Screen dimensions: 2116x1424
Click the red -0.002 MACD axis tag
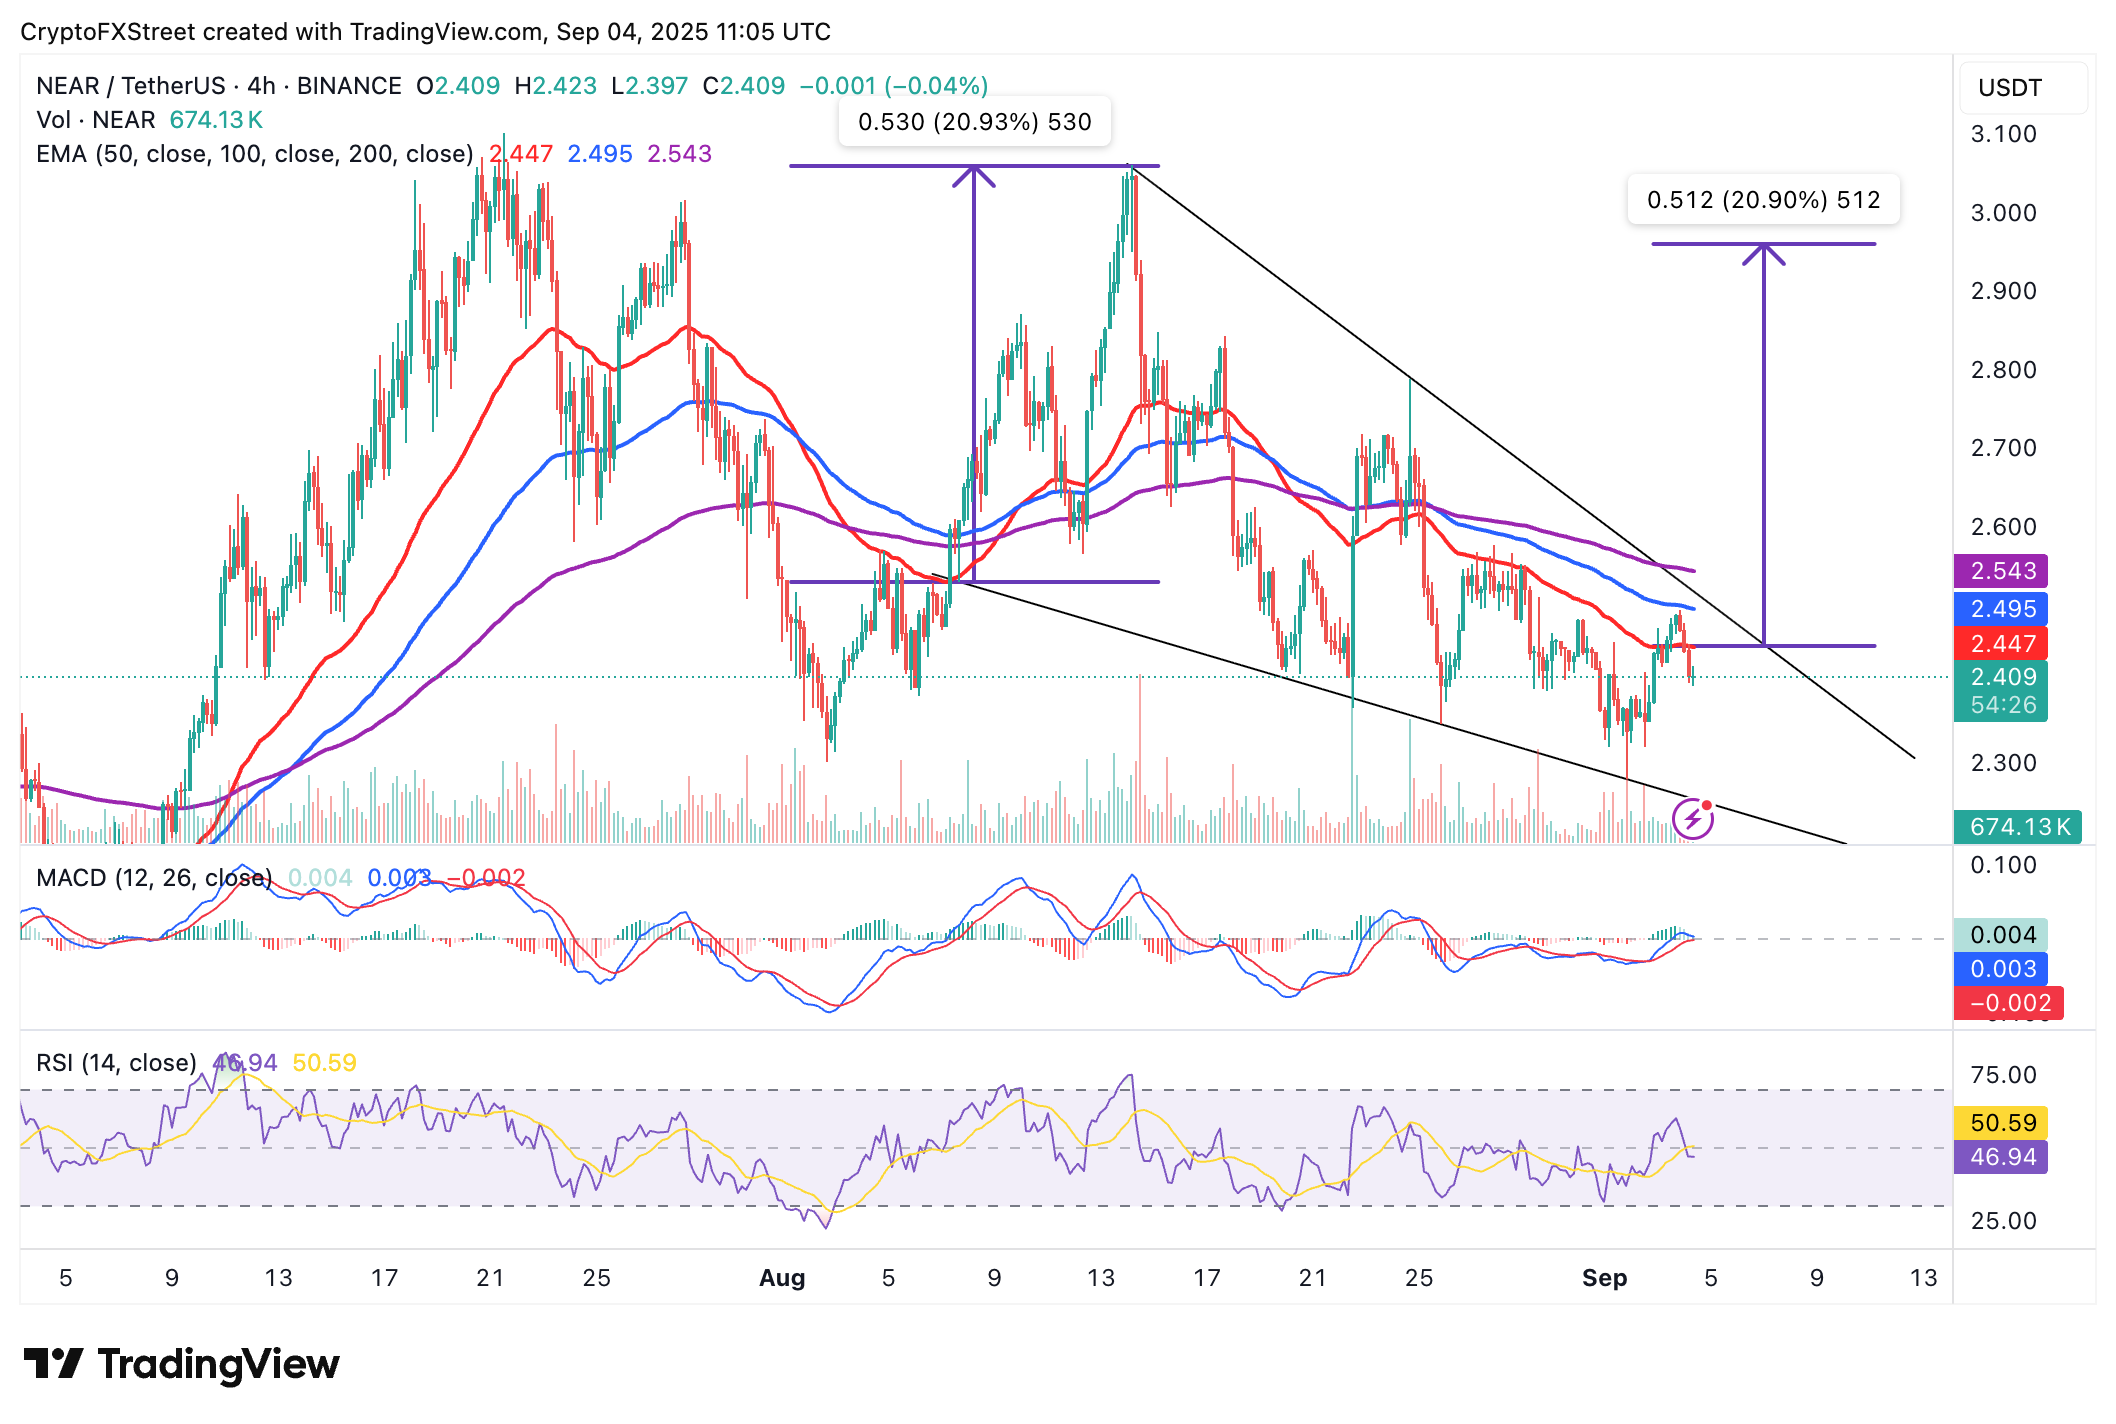pyautogui.click(x=2008, y=1003)
